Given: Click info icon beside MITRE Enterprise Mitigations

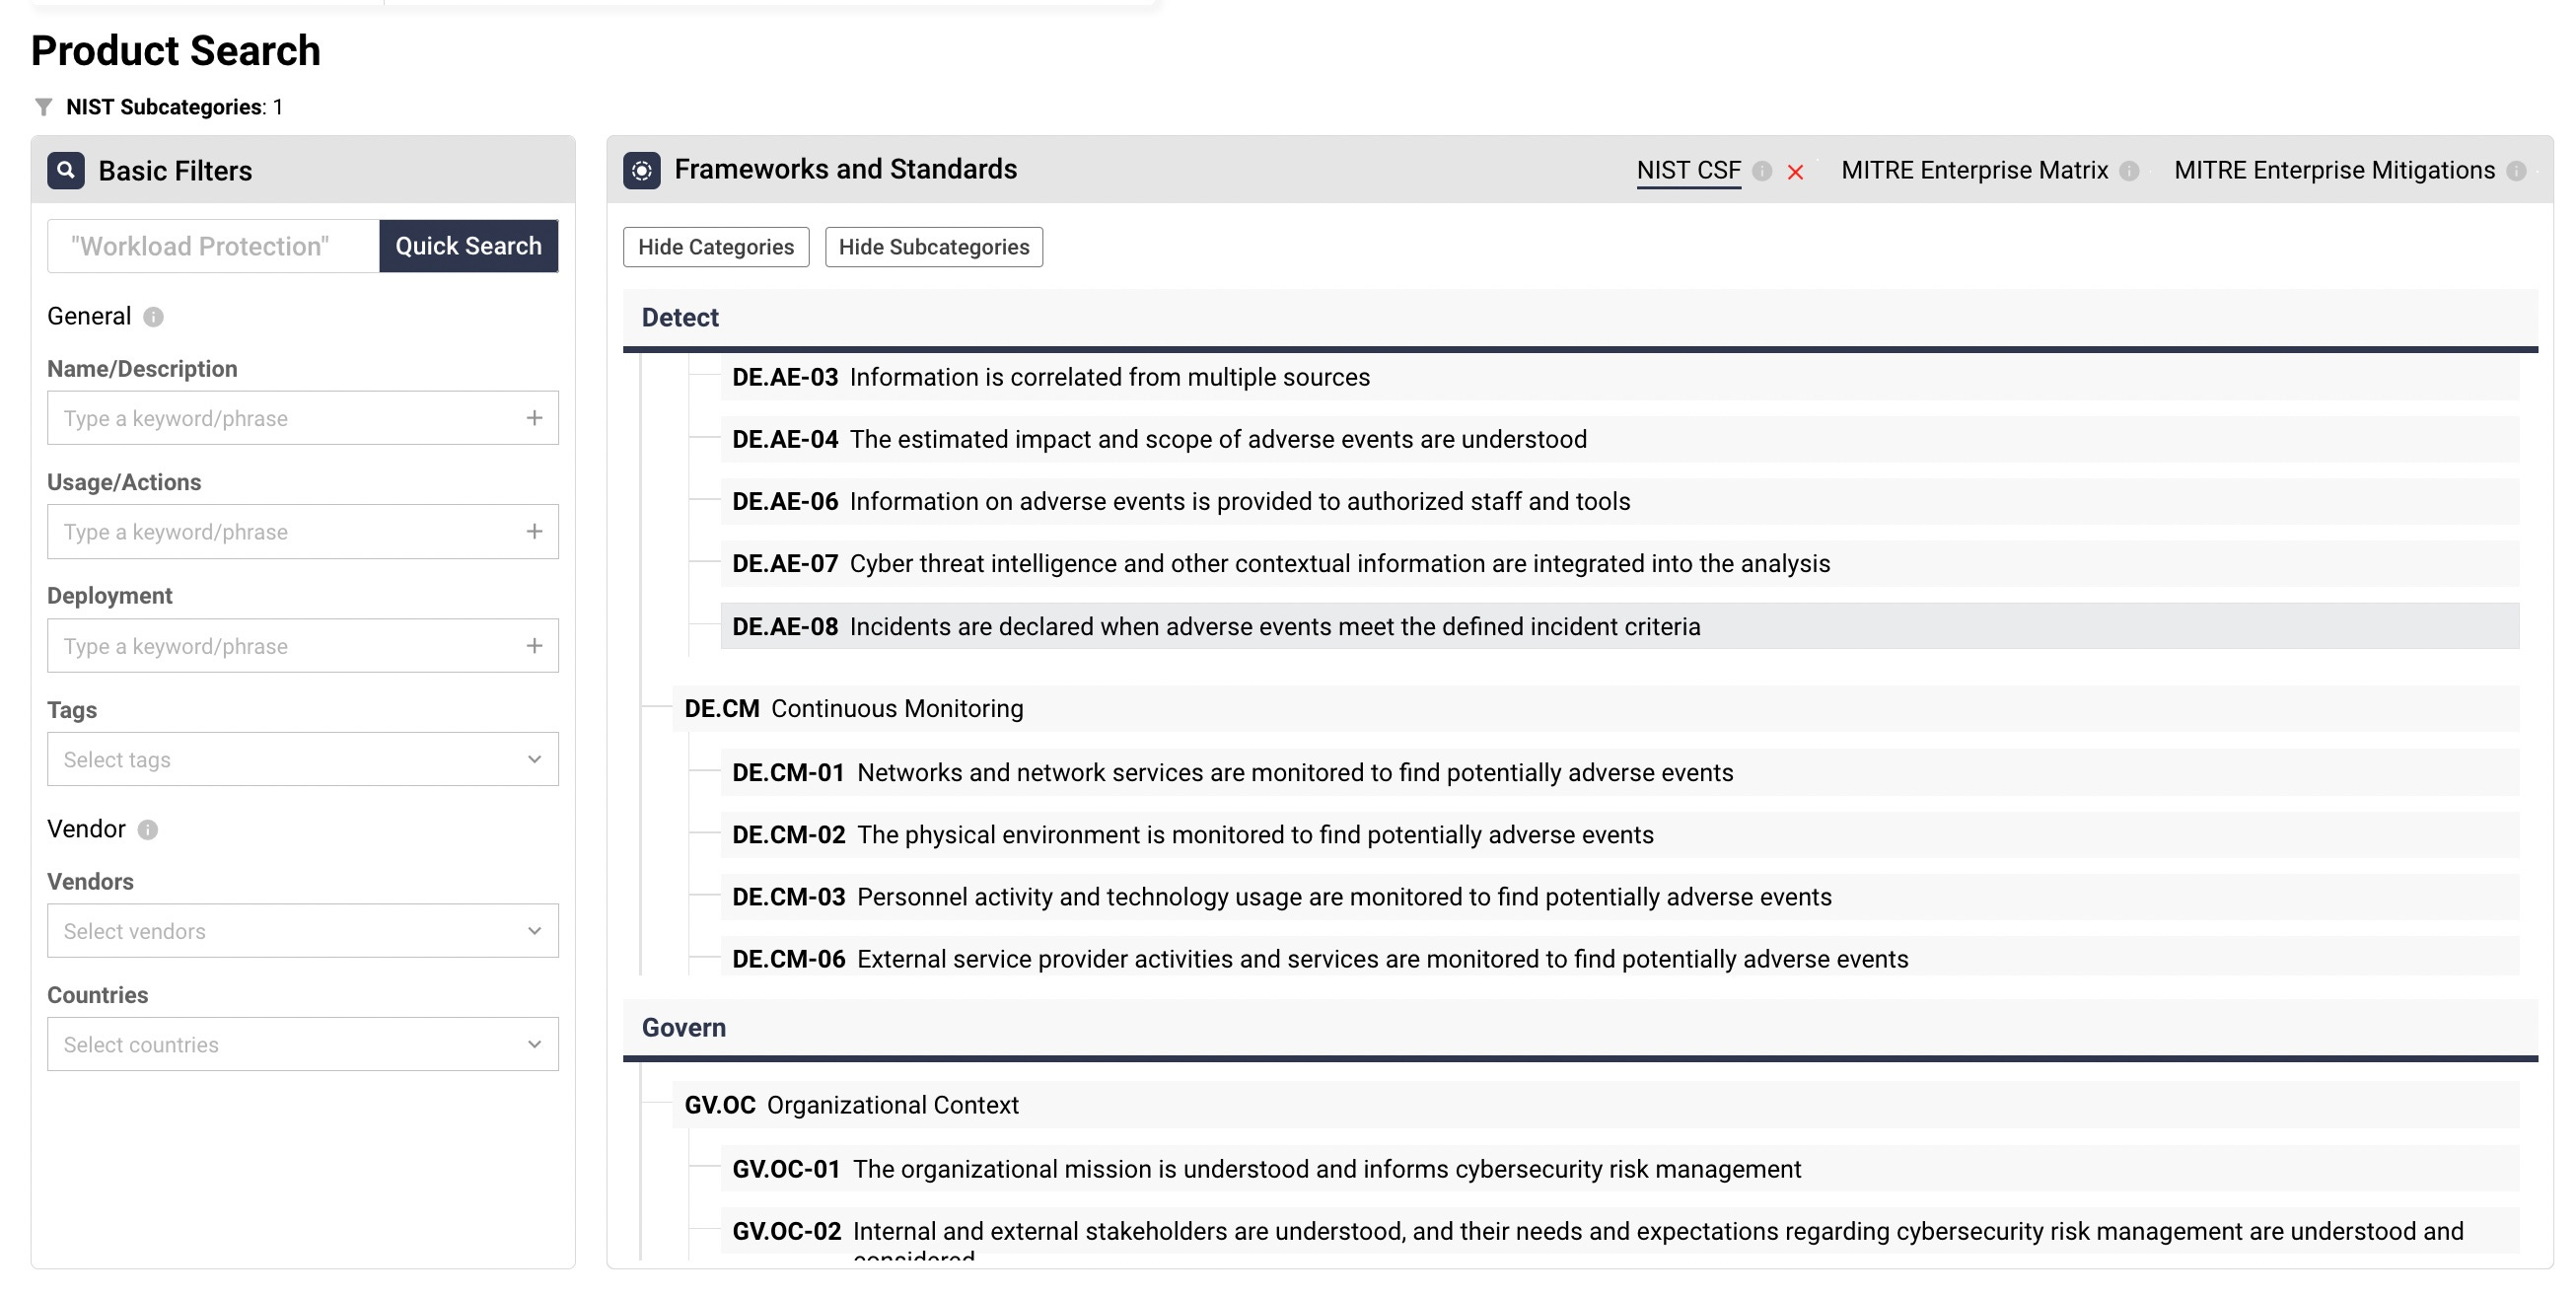Looking at the screenshot, I should click(x=2517, y=171).
